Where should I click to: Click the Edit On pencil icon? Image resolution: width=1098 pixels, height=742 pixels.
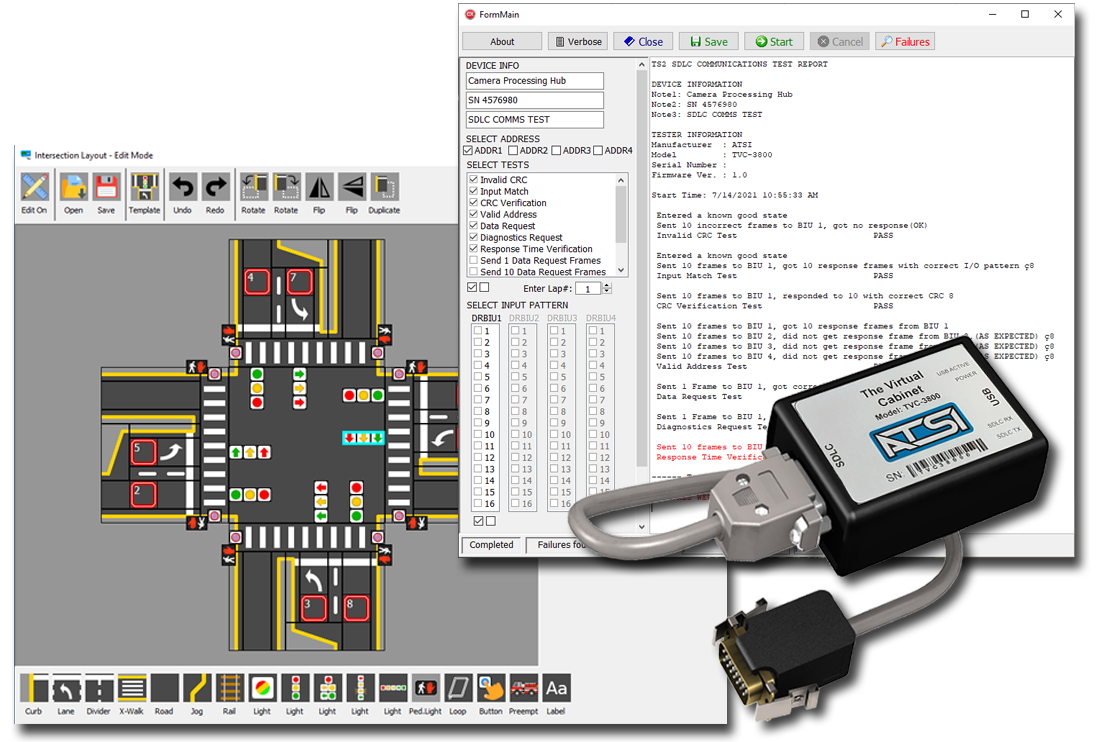[x=34, y=188]
